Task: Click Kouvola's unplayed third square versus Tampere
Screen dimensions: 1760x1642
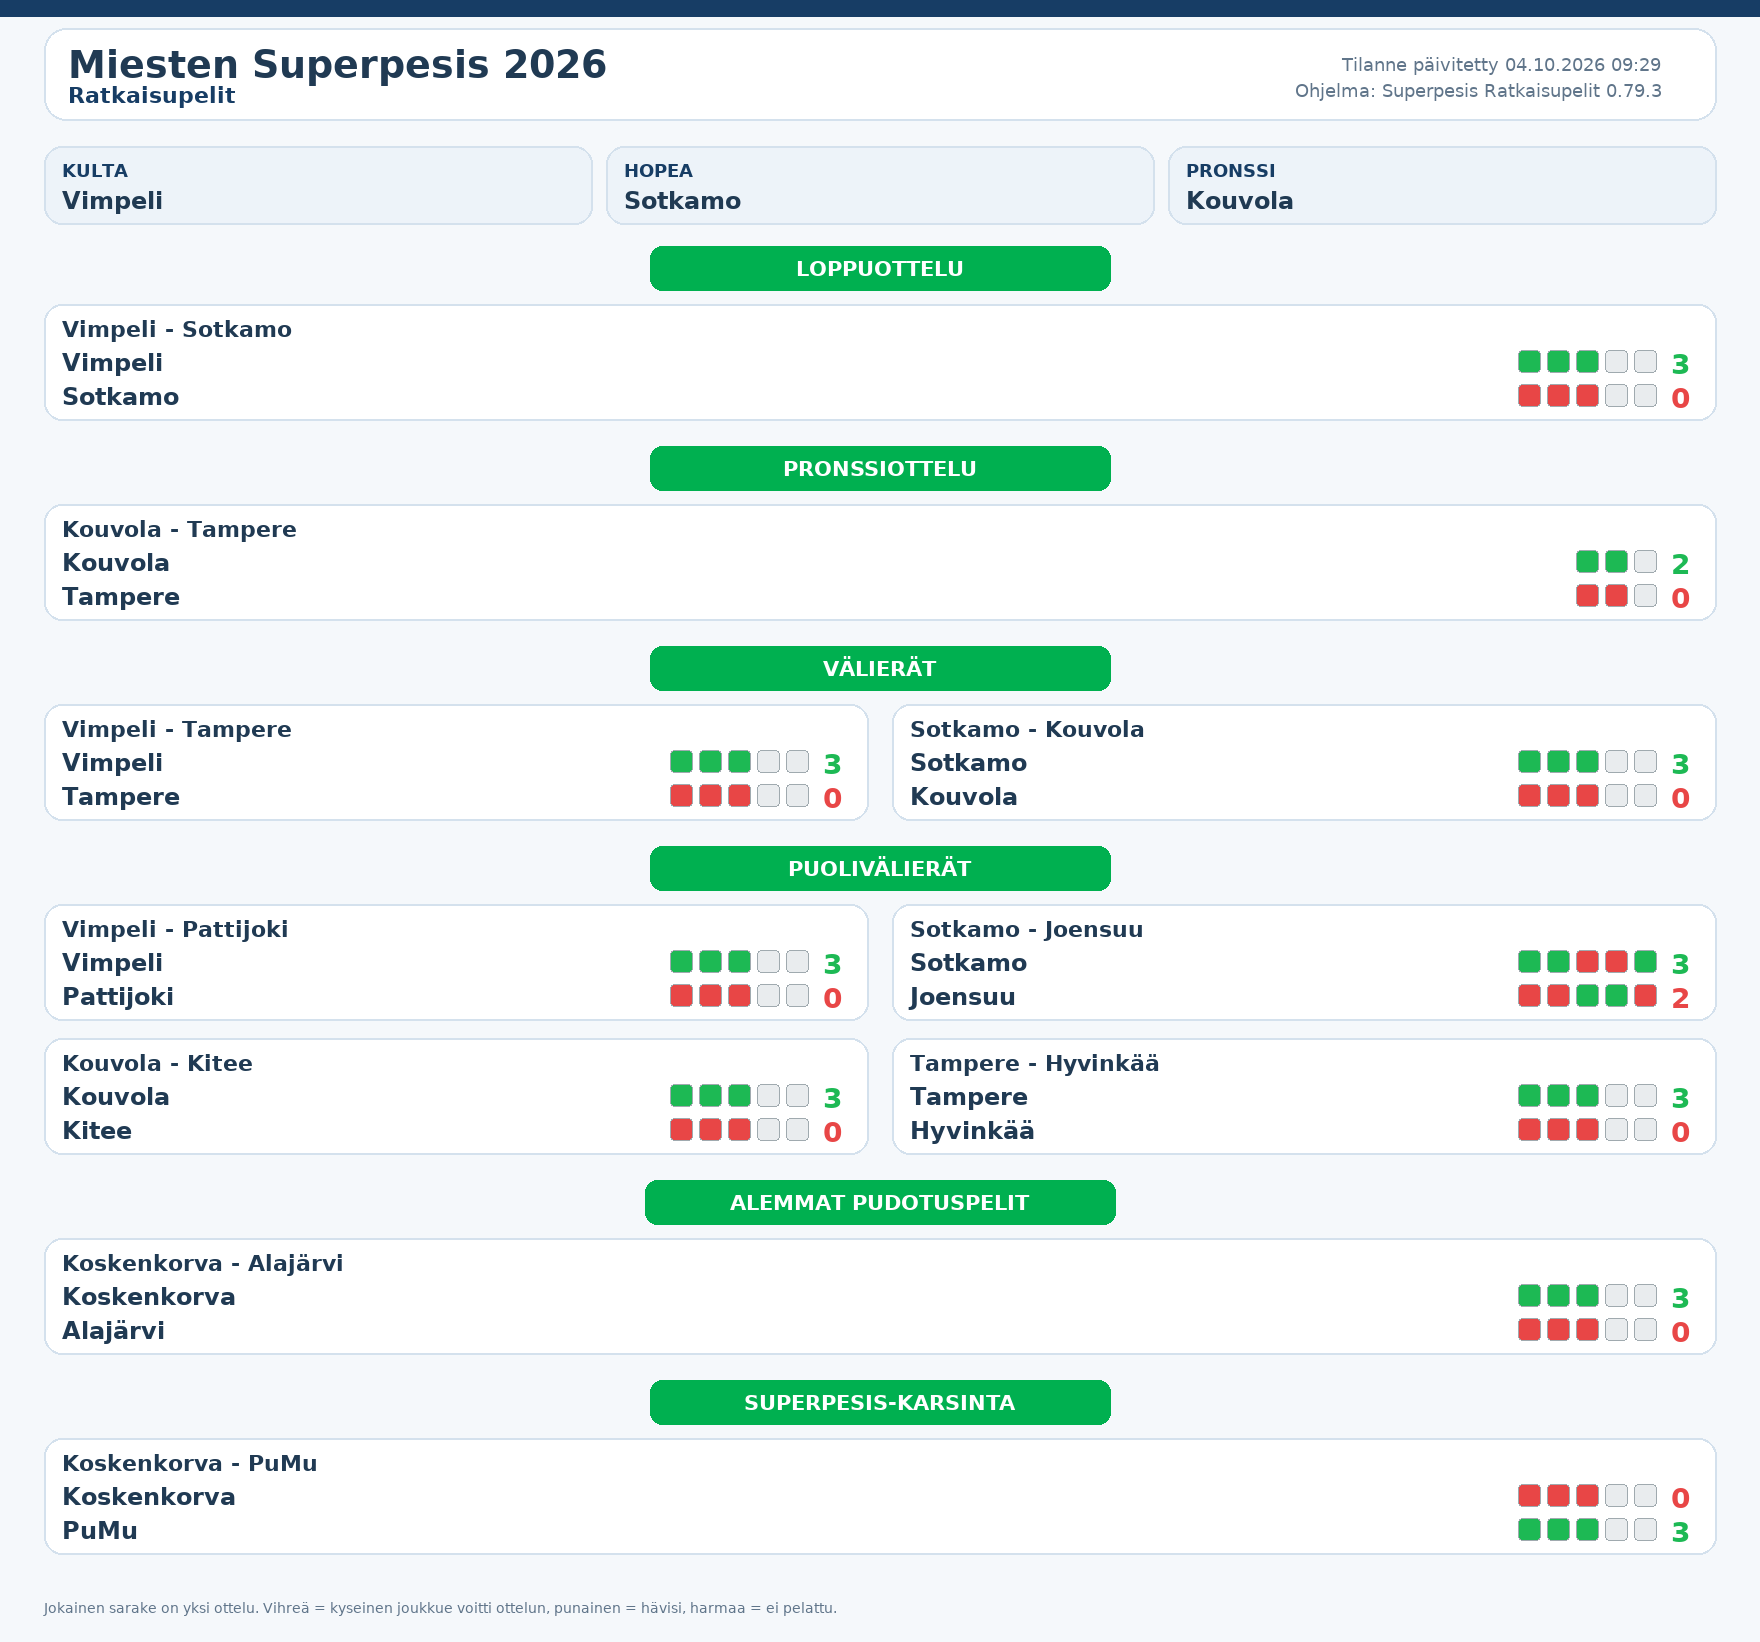Action: pyautogui.click(x=1645, y=562)
